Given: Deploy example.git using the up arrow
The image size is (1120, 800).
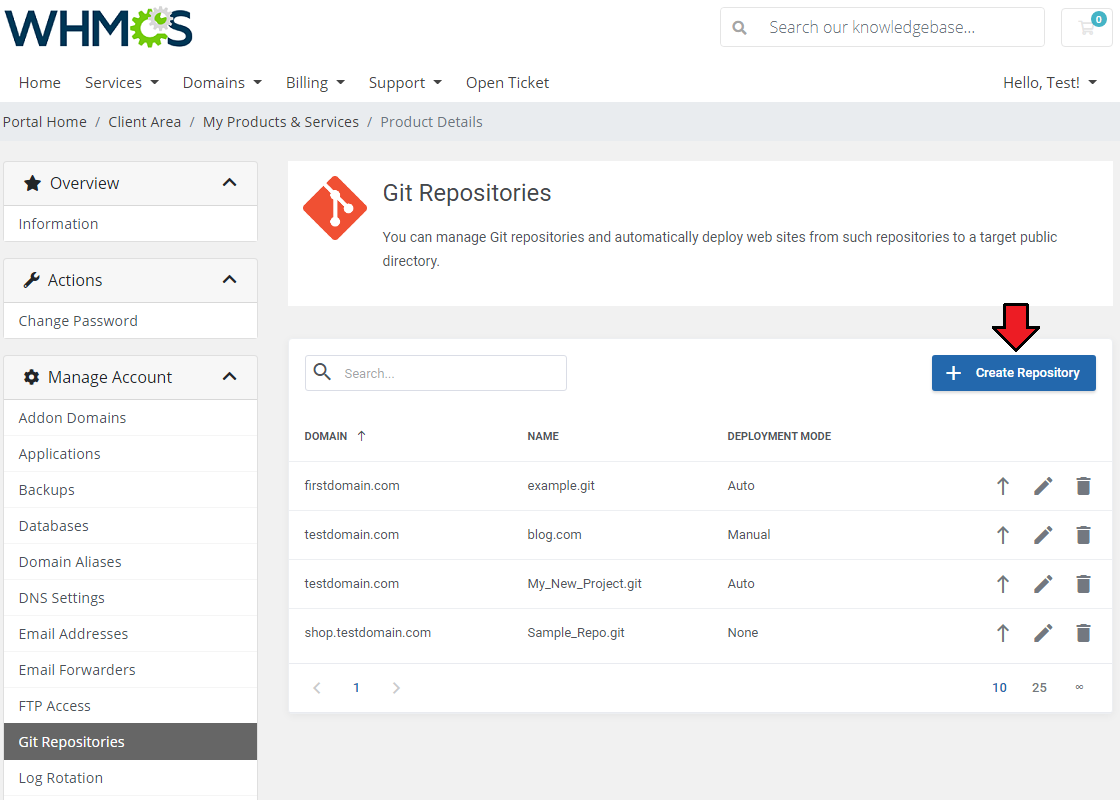Looking at the screenshot, I should click(1003, 486).
